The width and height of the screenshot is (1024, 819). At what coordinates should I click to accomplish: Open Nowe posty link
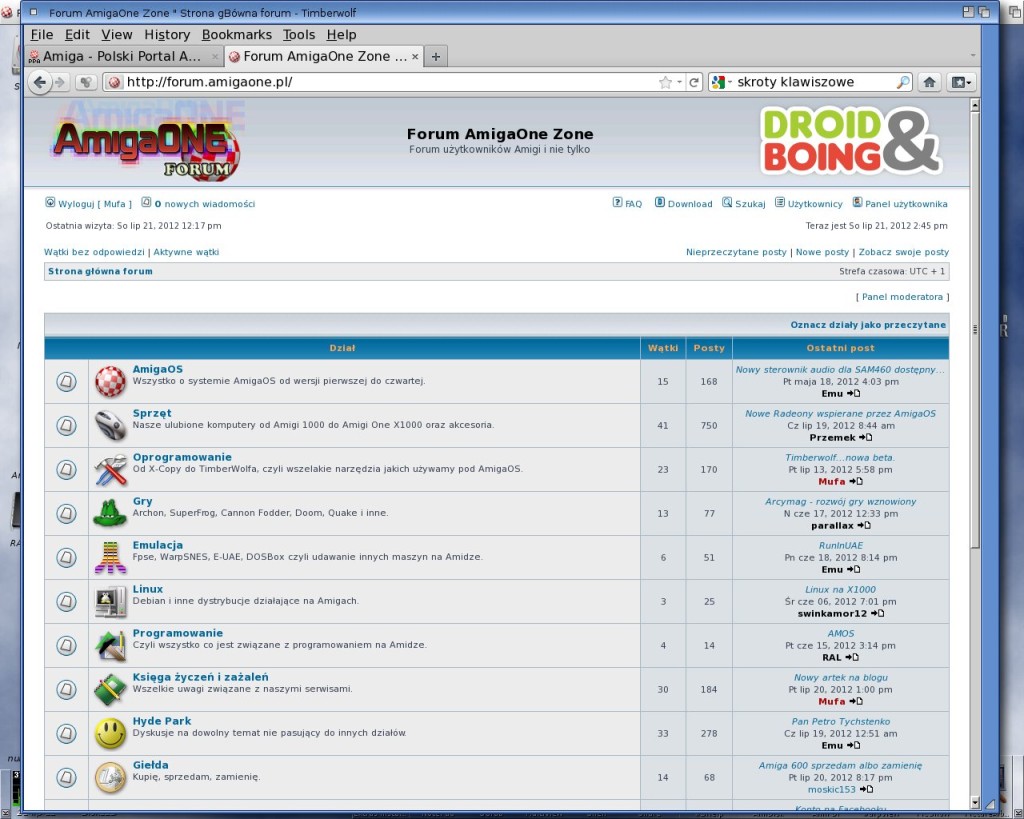tap(822, 252)
